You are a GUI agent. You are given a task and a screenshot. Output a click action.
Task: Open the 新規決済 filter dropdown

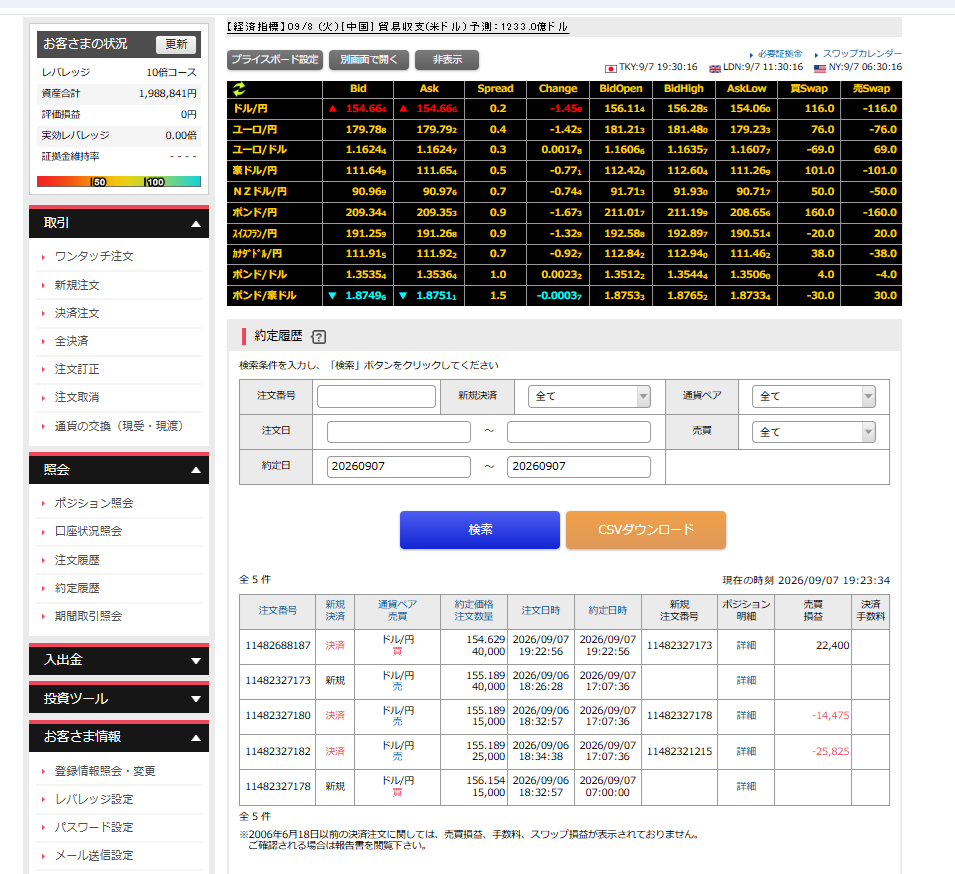pyautogui.click(x=589, y=396)
